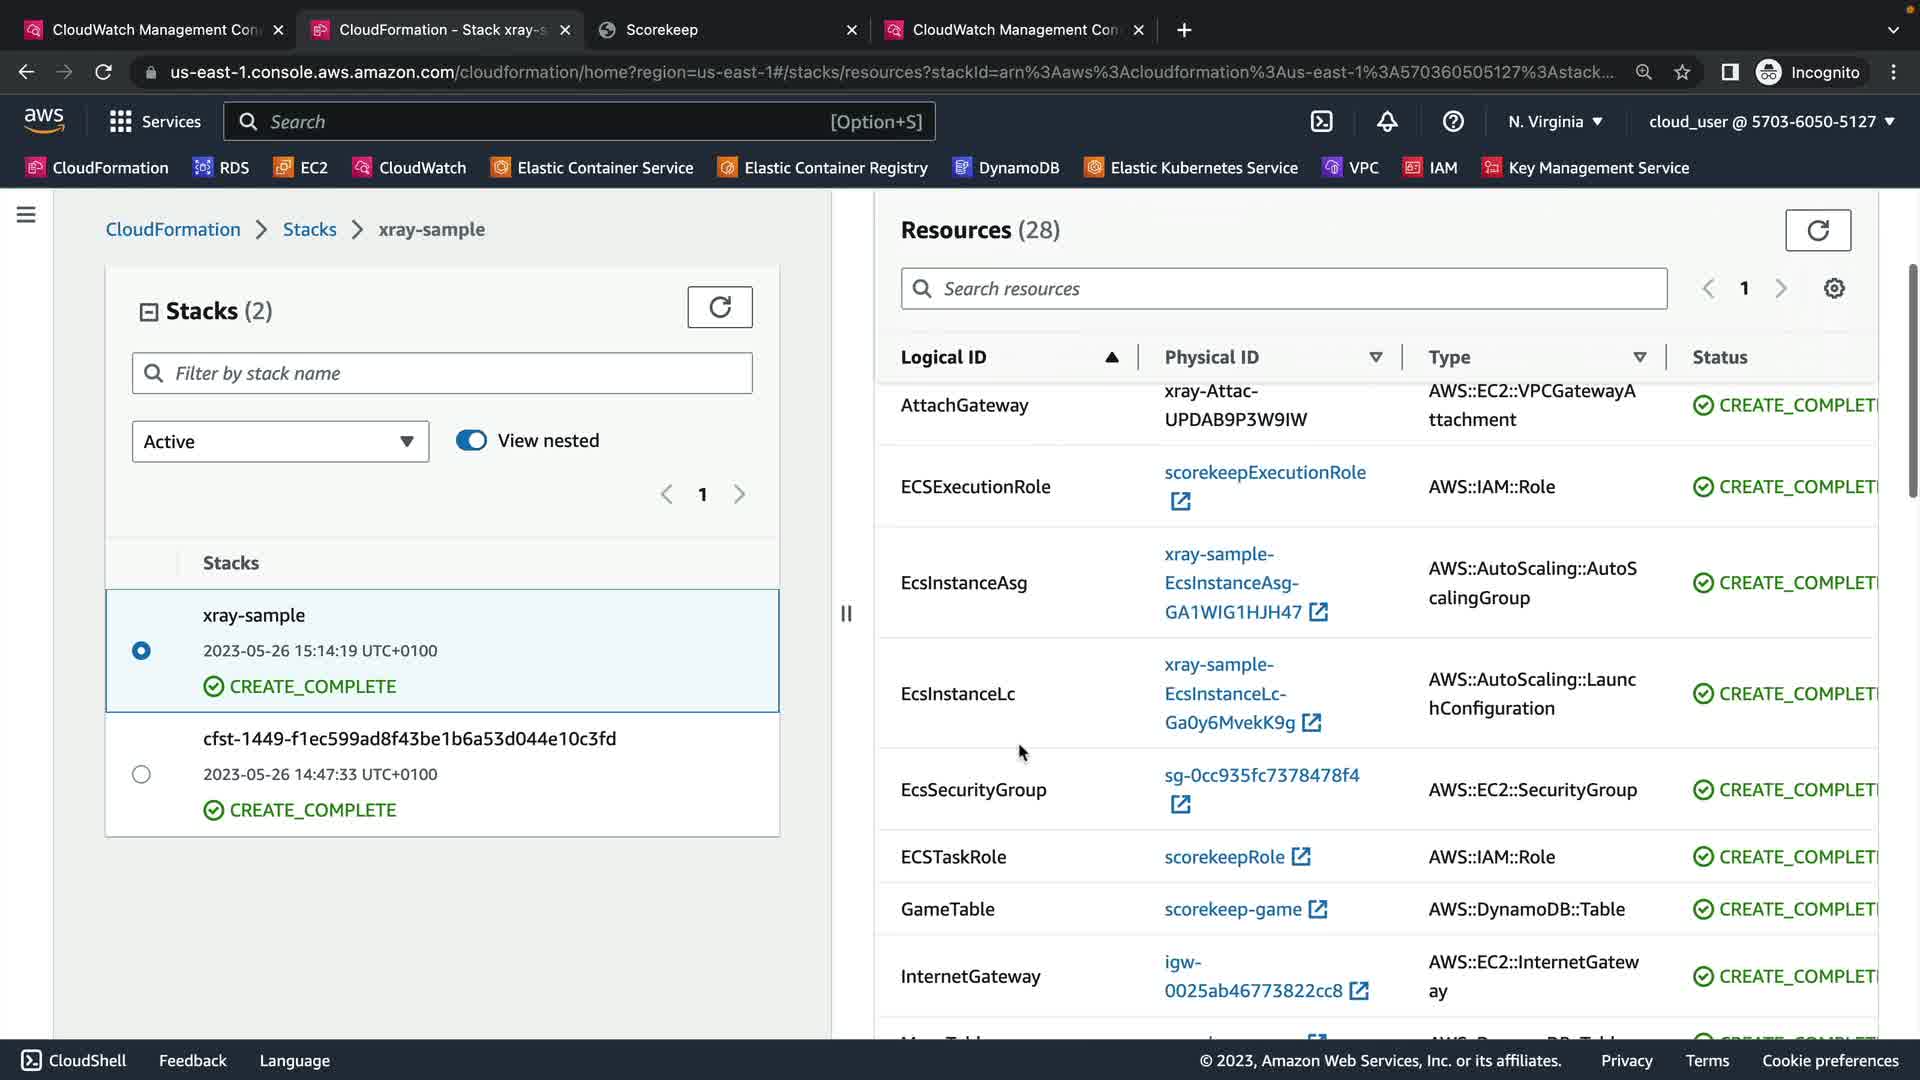Click the split panel resize handle
The image size is (1920, 1080).
[846, 614]
